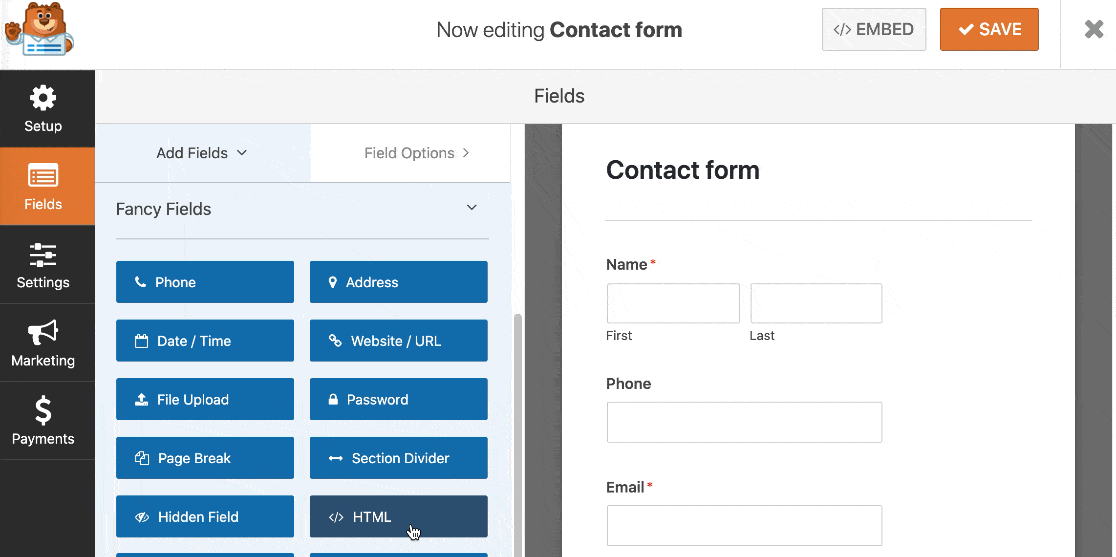Viewport: 1116px width, 557px height.
Task: Add a Date / Time field
Action: point(205,341)
